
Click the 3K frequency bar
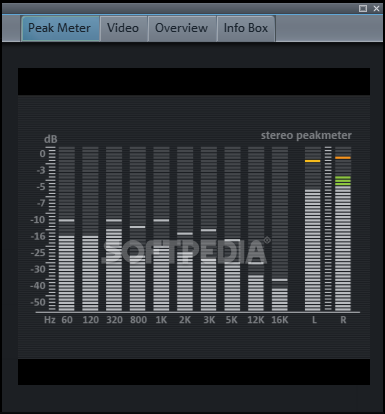[x=209, y=229]
